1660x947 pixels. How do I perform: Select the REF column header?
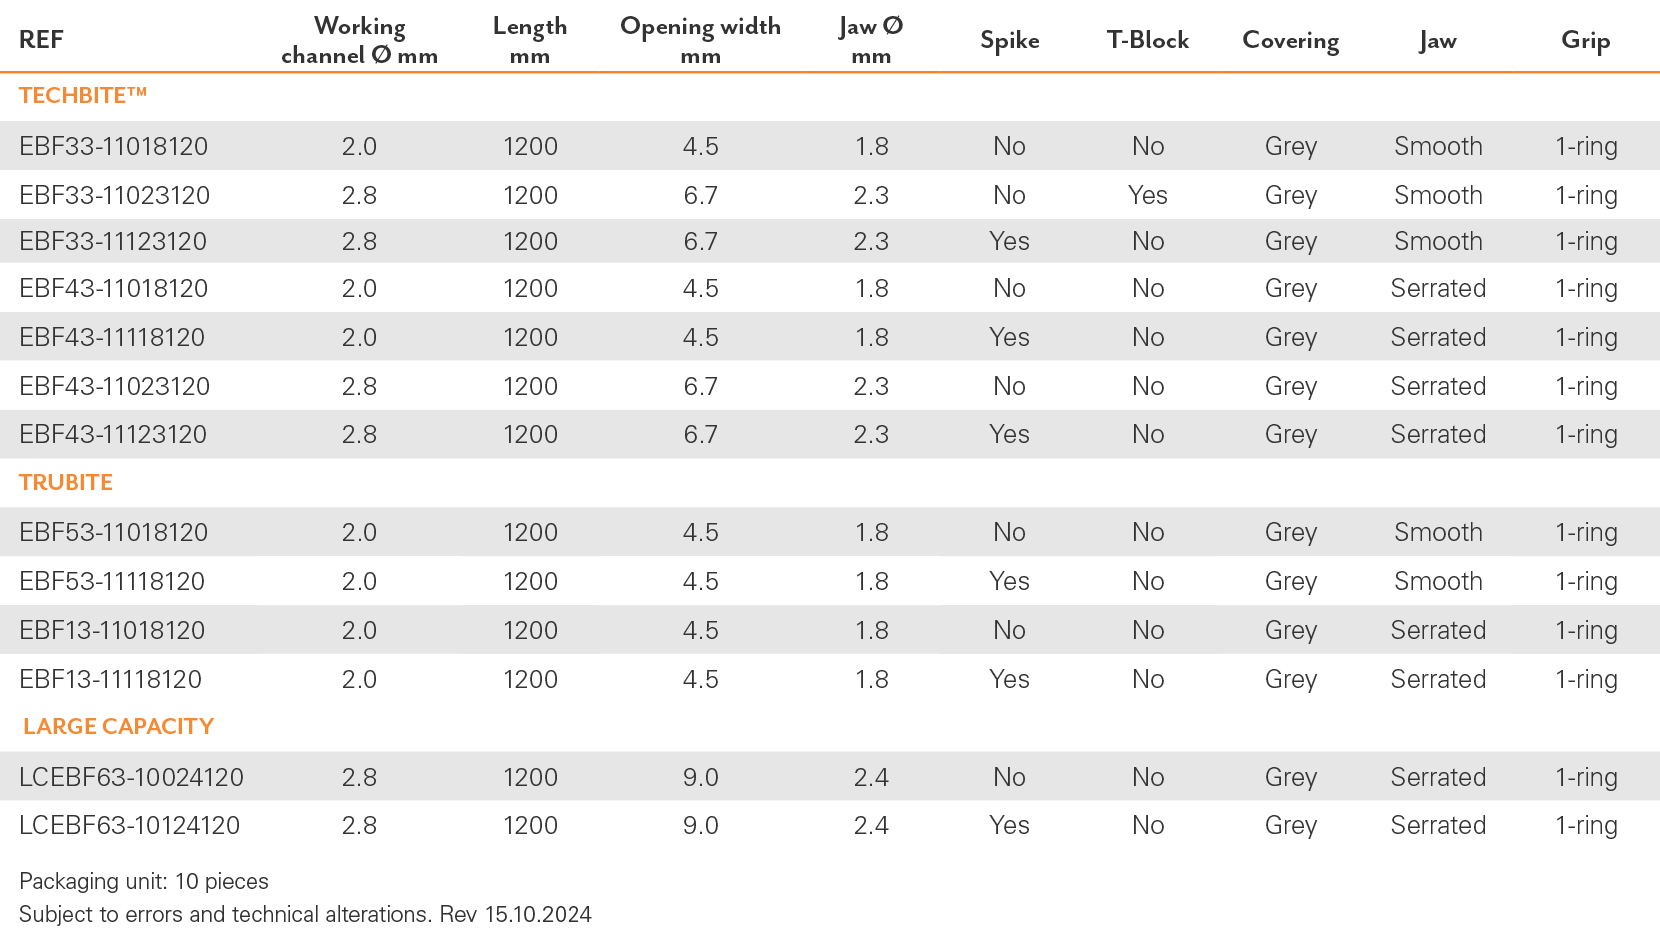[x=41, y=40]
